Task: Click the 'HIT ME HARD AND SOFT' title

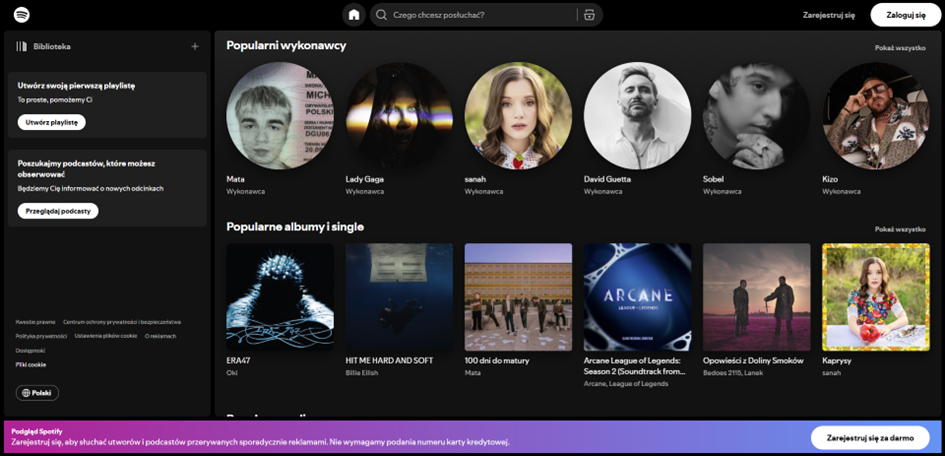Action: [x=389, y=360]
